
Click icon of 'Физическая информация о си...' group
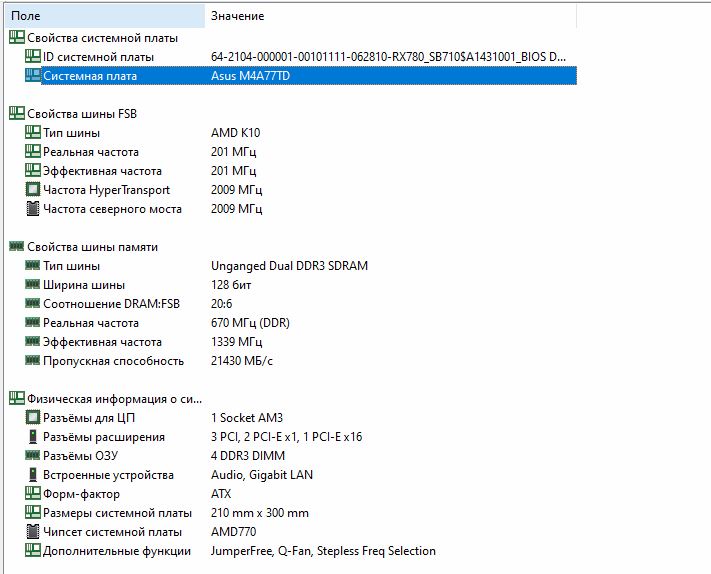click(x=17, y=399)
